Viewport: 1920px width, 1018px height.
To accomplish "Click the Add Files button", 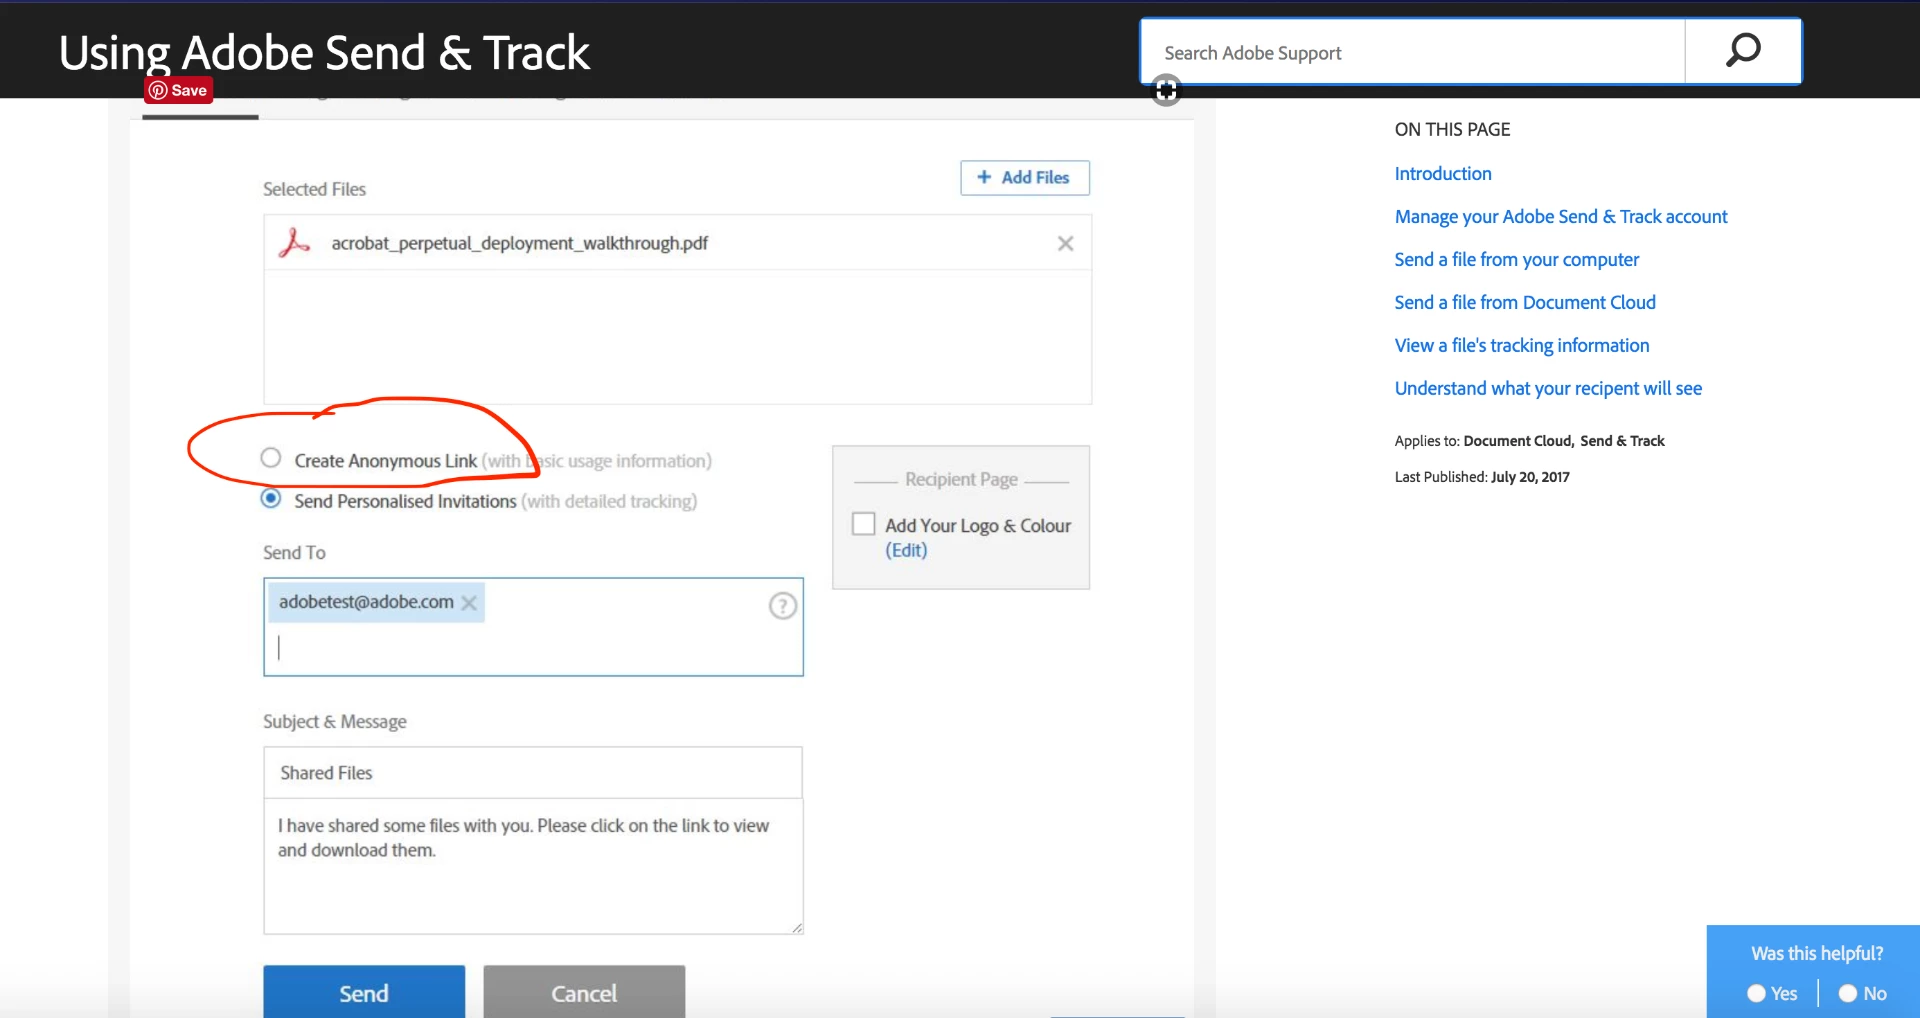I will point(1025,177).
